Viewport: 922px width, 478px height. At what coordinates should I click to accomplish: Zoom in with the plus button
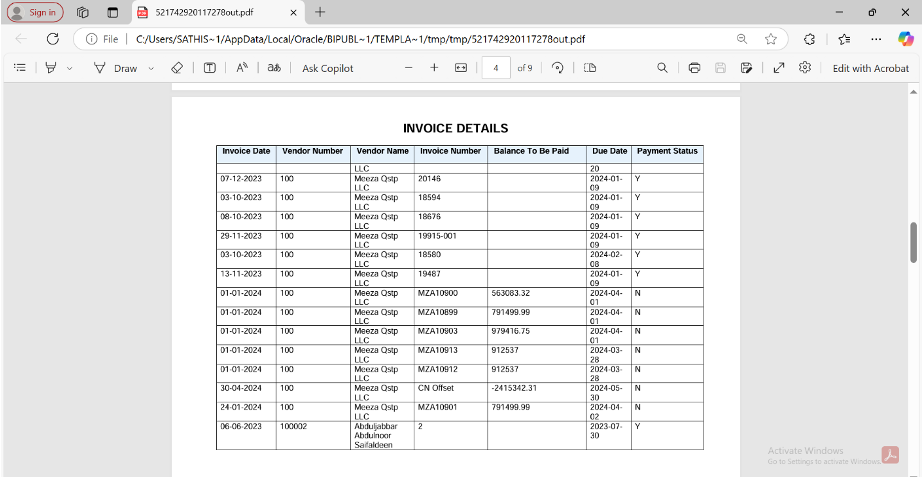[434, 68]
